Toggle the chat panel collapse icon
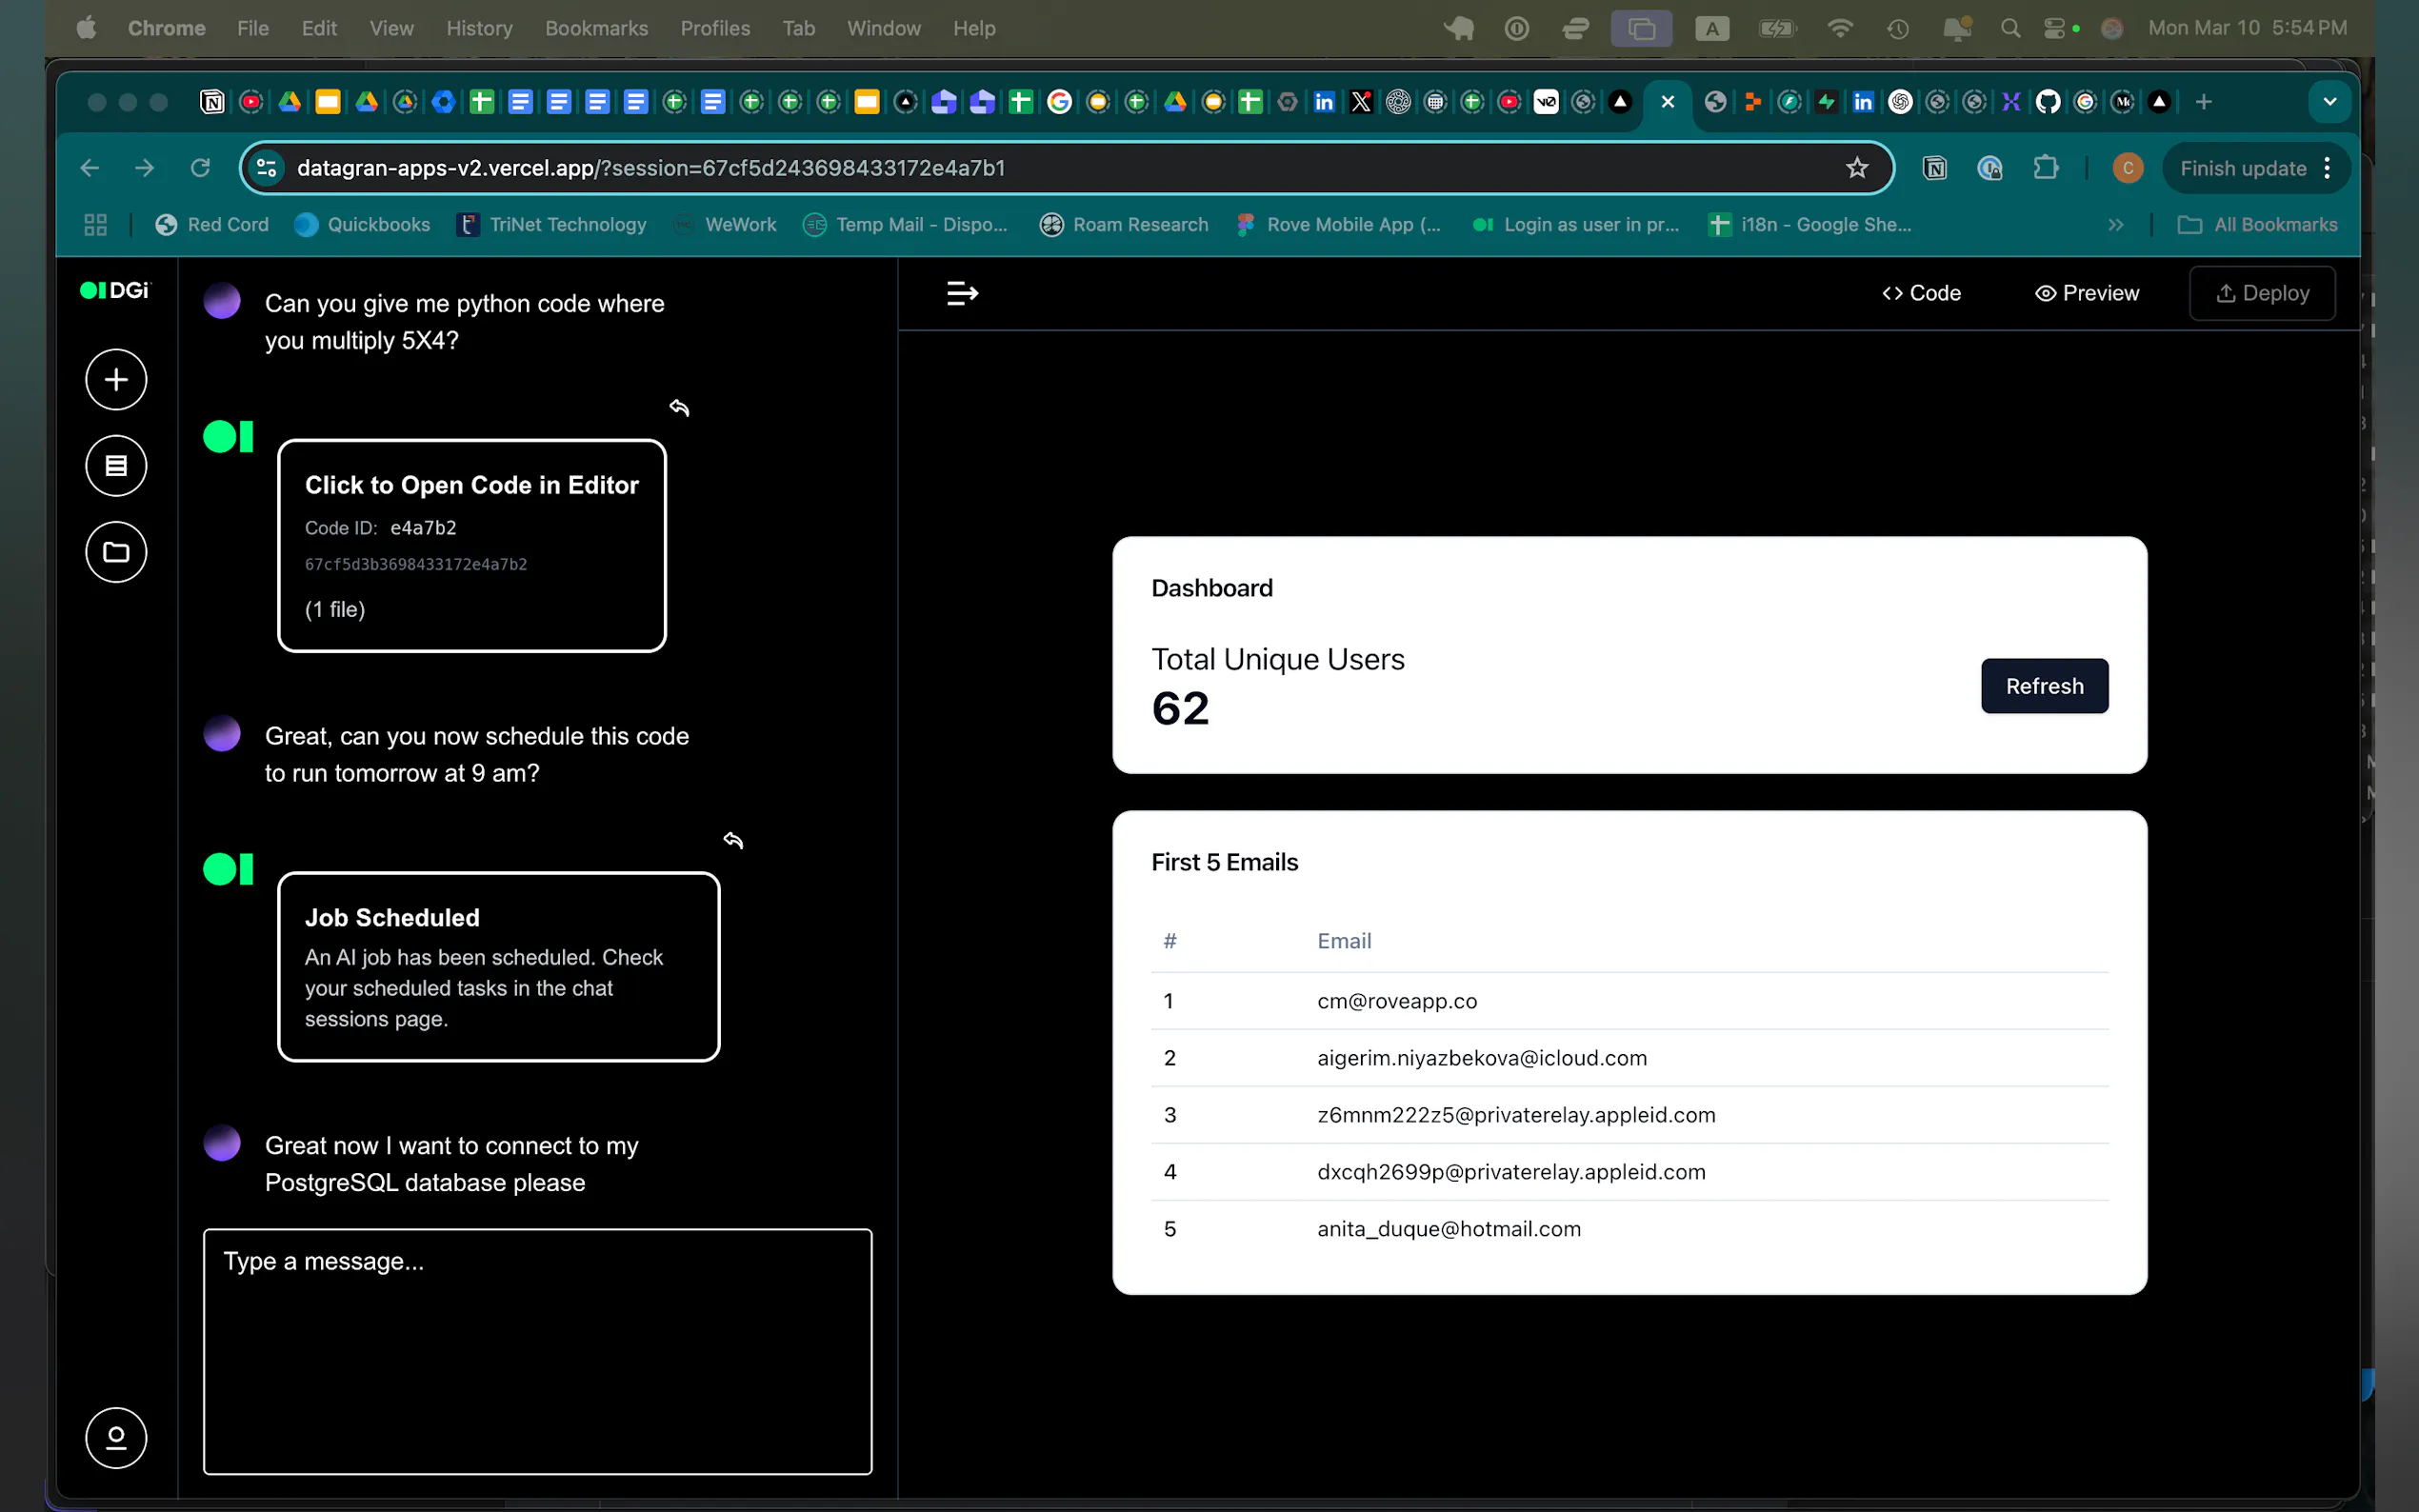Screen dimensions: 2419x1512 tap(962, 293)
